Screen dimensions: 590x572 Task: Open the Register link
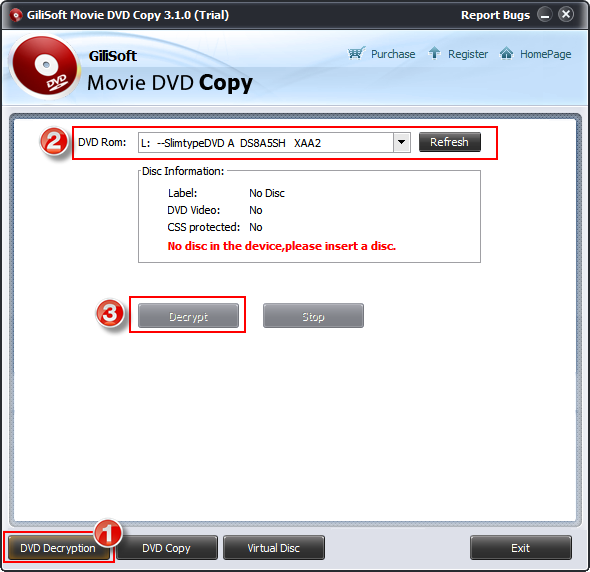(x=468, y=54)
